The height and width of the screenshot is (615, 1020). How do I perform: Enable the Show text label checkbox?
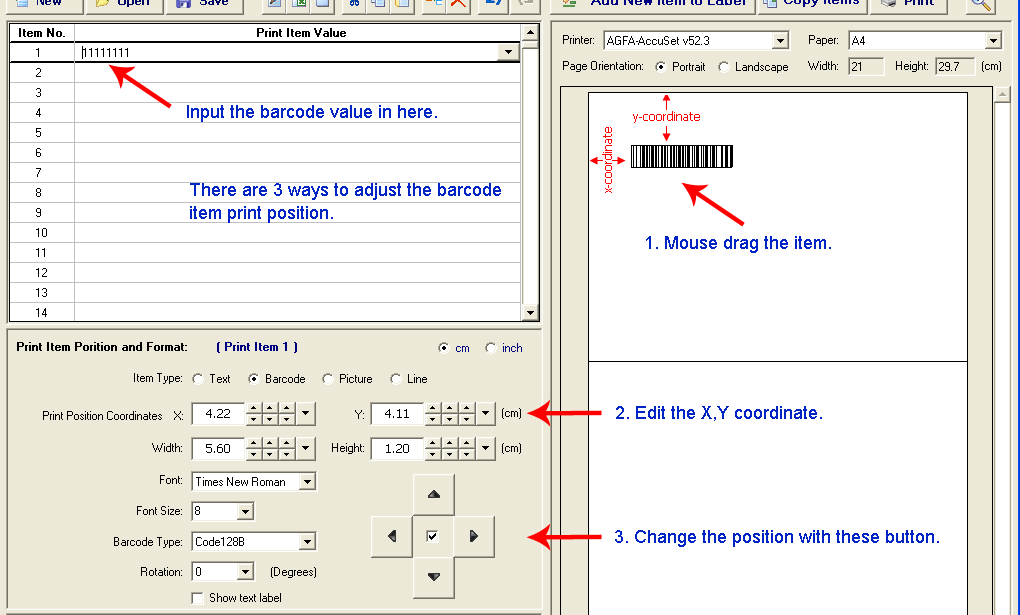(x=198, y=598)
